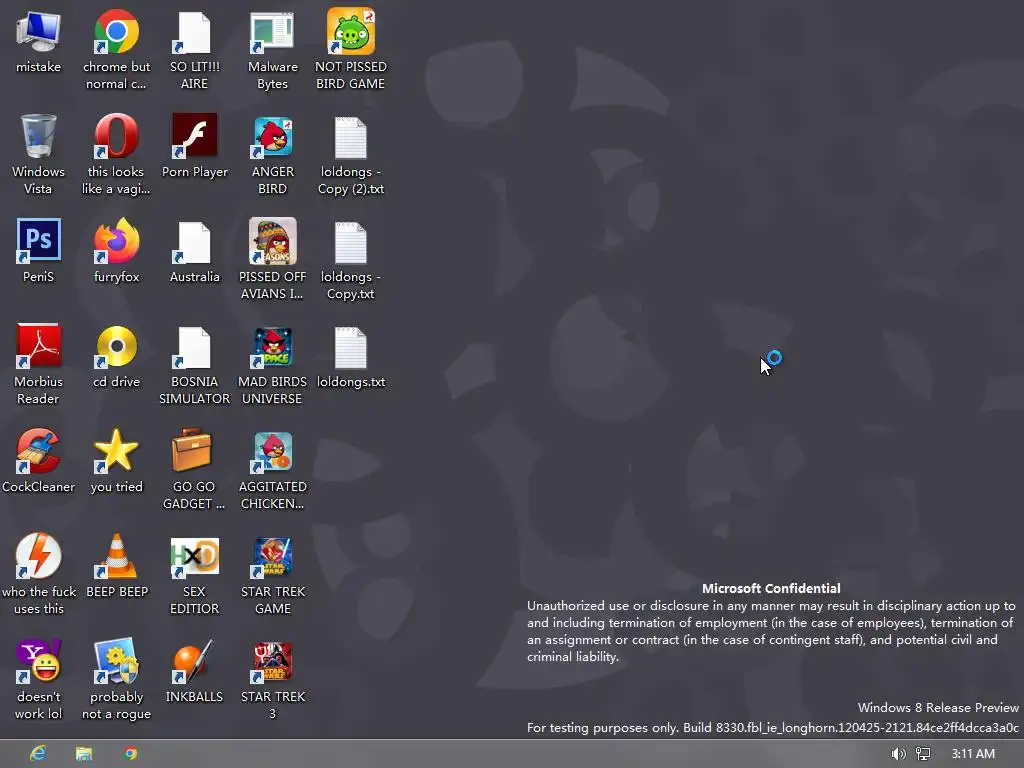The height and width of the screenshot is (768, 1024).
Task: Select the 'ANGER BIRD' game icon
Action: (272, 138)
